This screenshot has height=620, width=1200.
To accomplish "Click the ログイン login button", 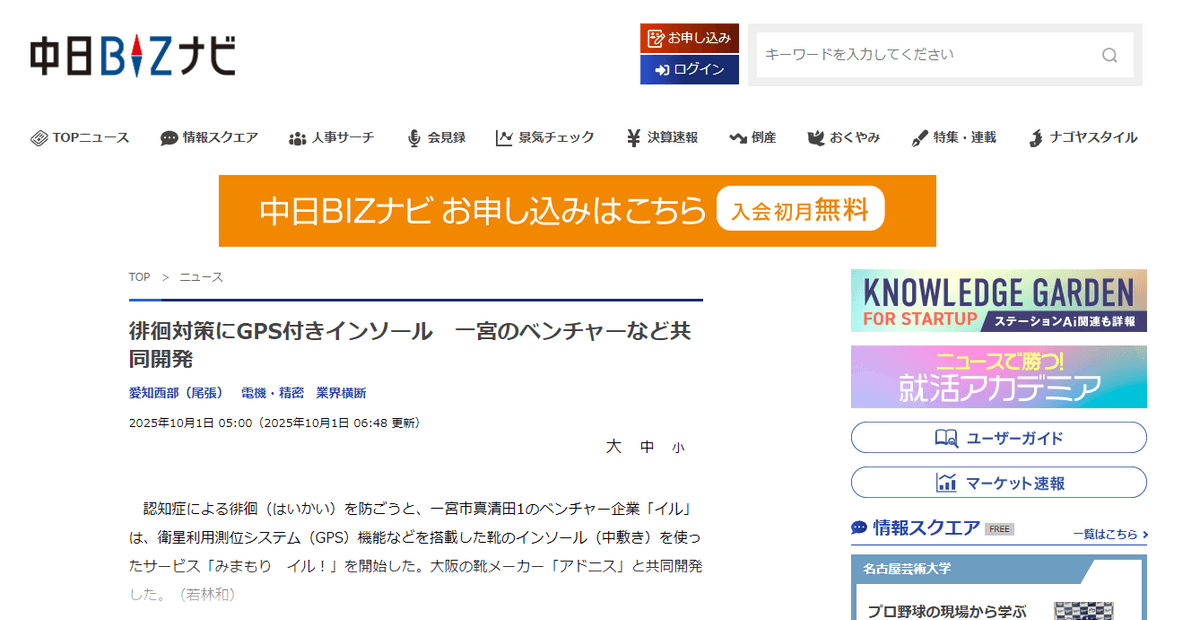I will coord(690,69).
